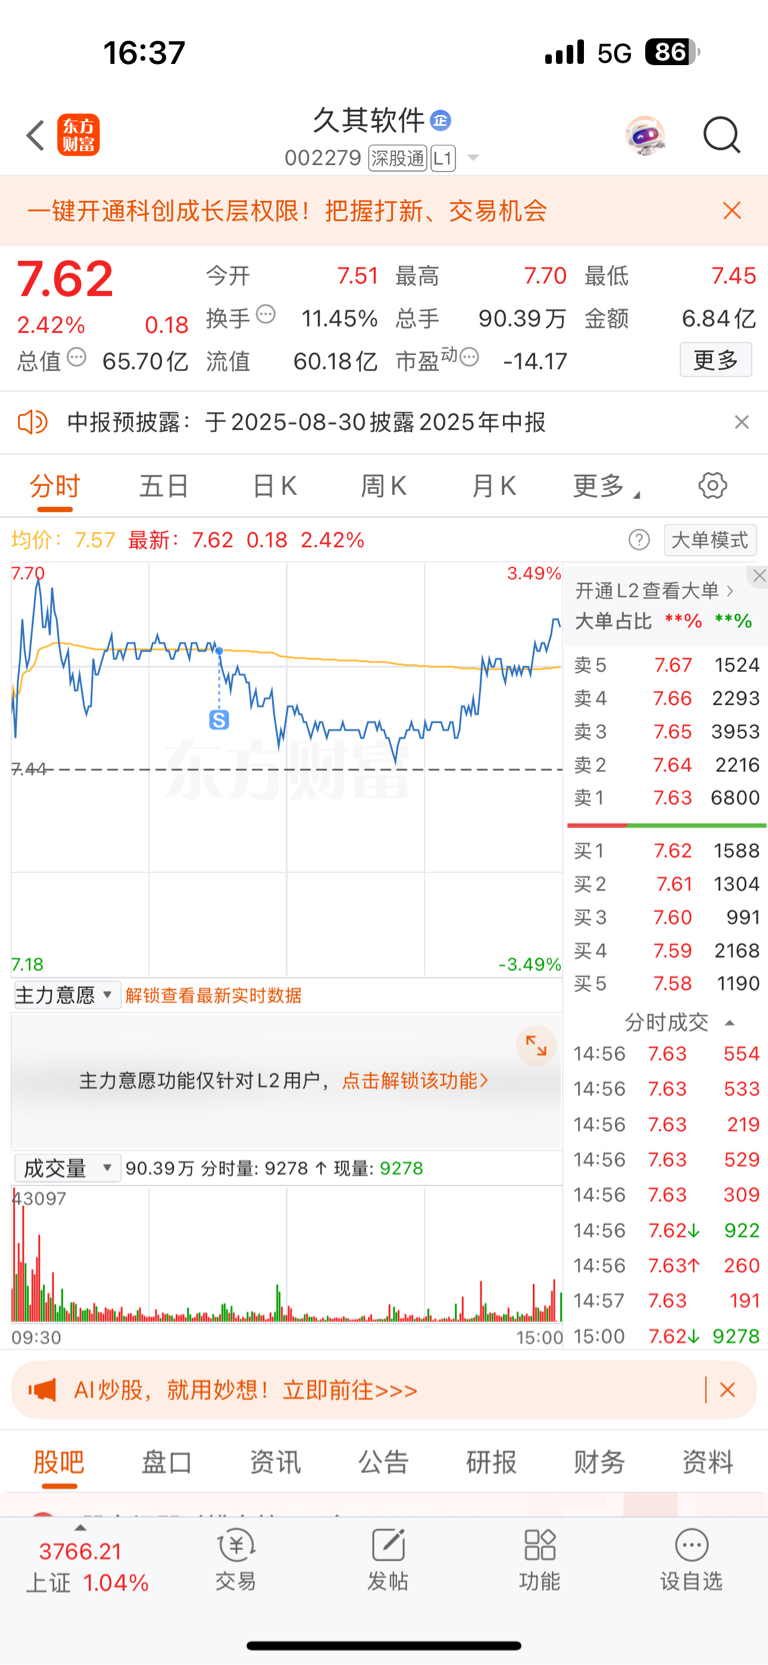This screenshot has width=768, height=1665.
Task: Tap the info icon next to 市盈
Action: tap(469, 357)
